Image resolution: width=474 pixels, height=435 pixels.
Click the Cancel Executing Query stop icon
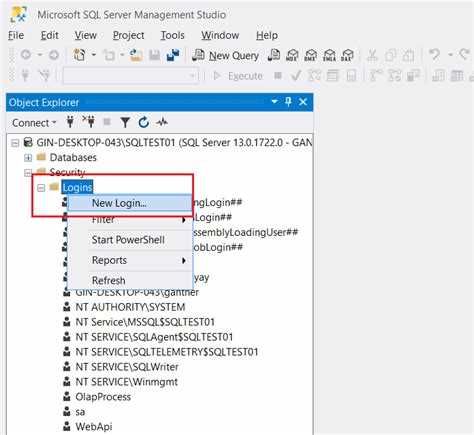[278, 76]
